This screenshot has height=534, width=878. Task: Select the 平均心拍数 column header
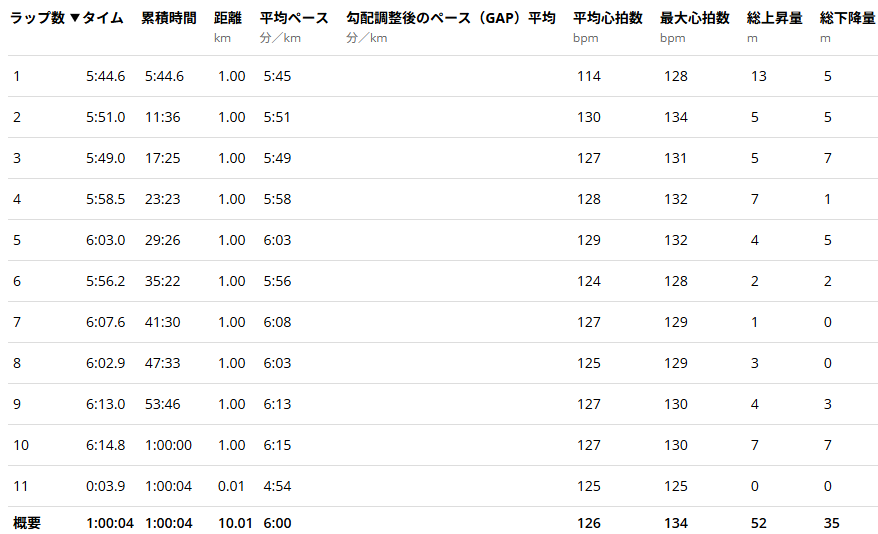(608, 18)
